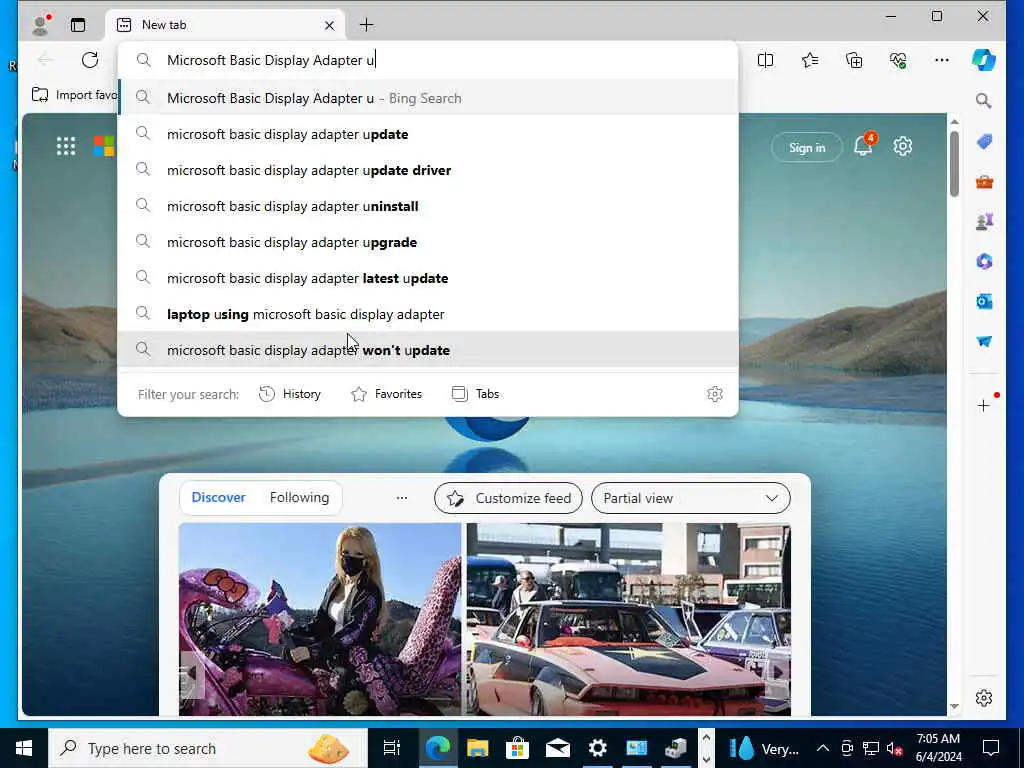Go to the next feed story with the right arrow
The image size is (1024, 768).
(x=776, y=673)
